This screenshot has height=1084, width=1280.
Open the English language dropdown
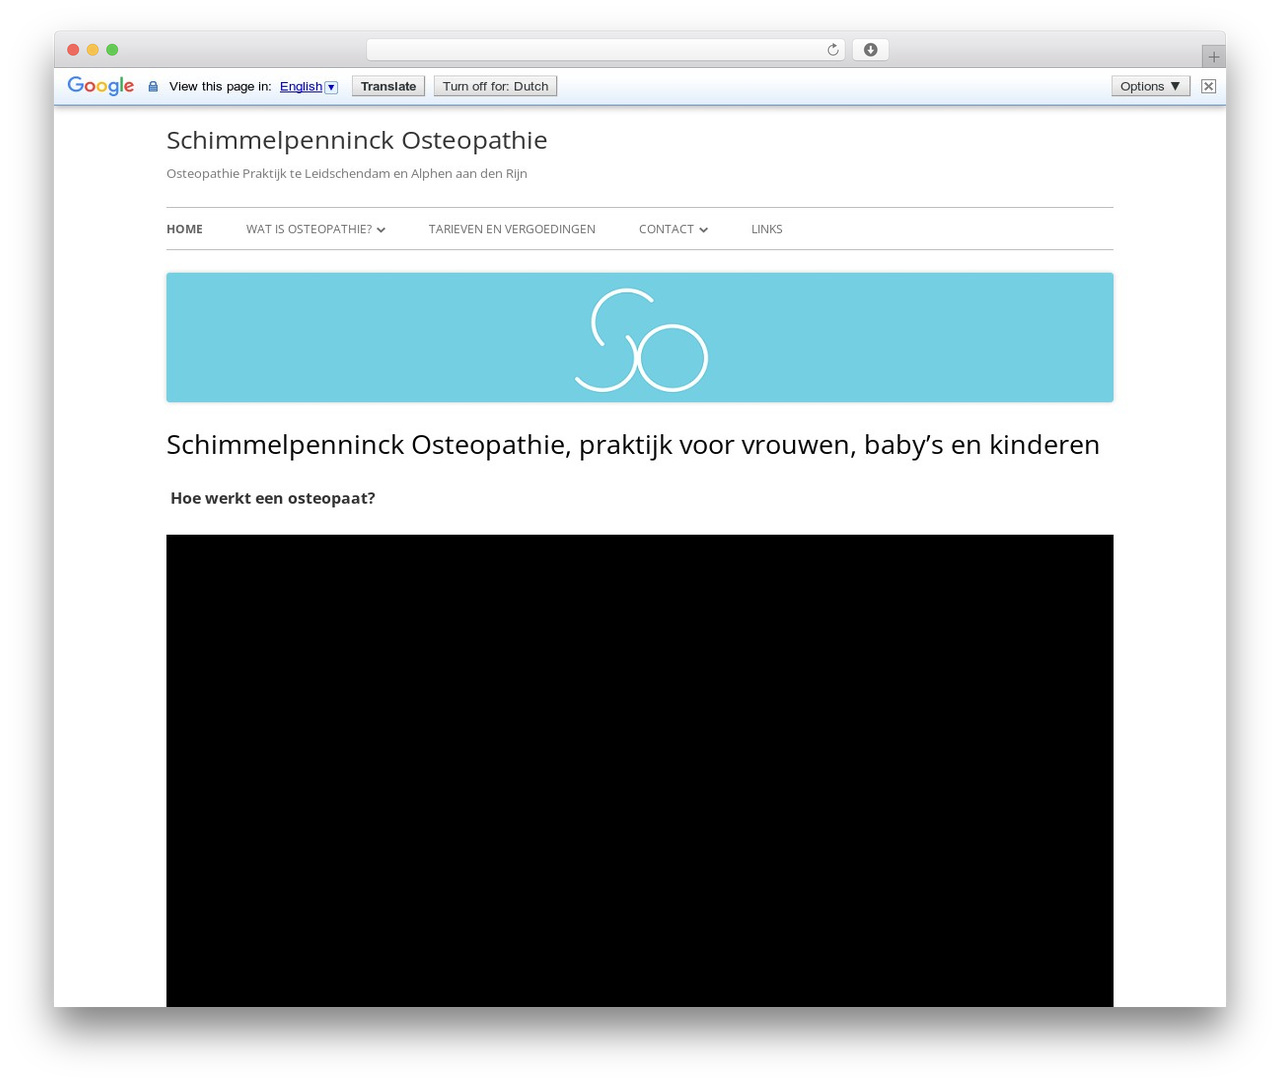coord(309,87)
